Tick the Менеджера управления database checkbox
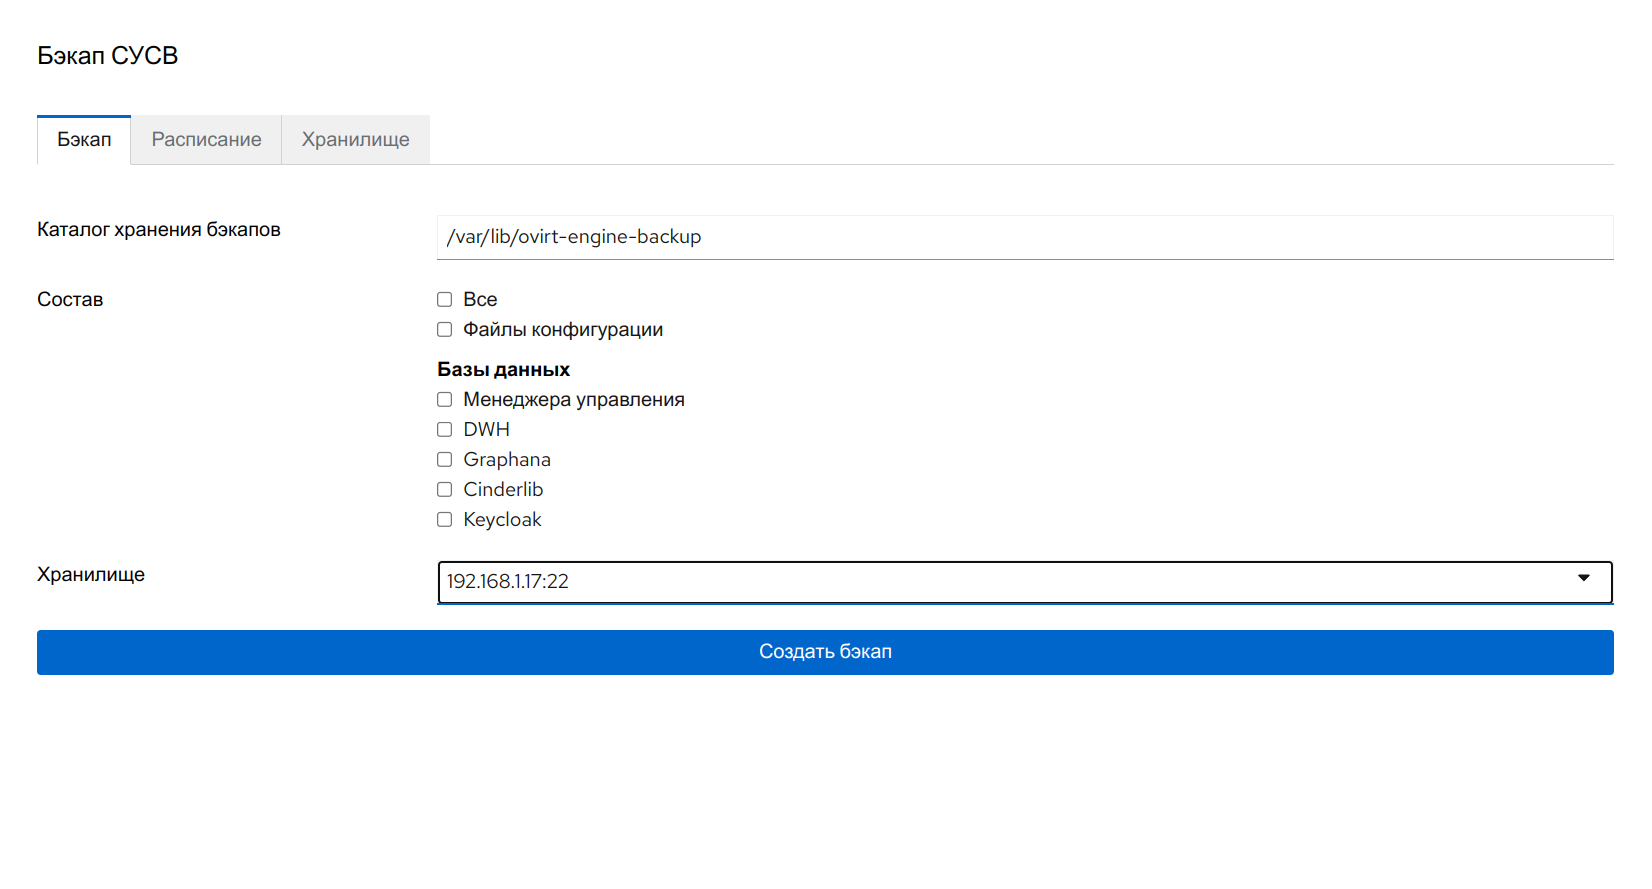Screen dimensions: 1652x889 point(445,400)
